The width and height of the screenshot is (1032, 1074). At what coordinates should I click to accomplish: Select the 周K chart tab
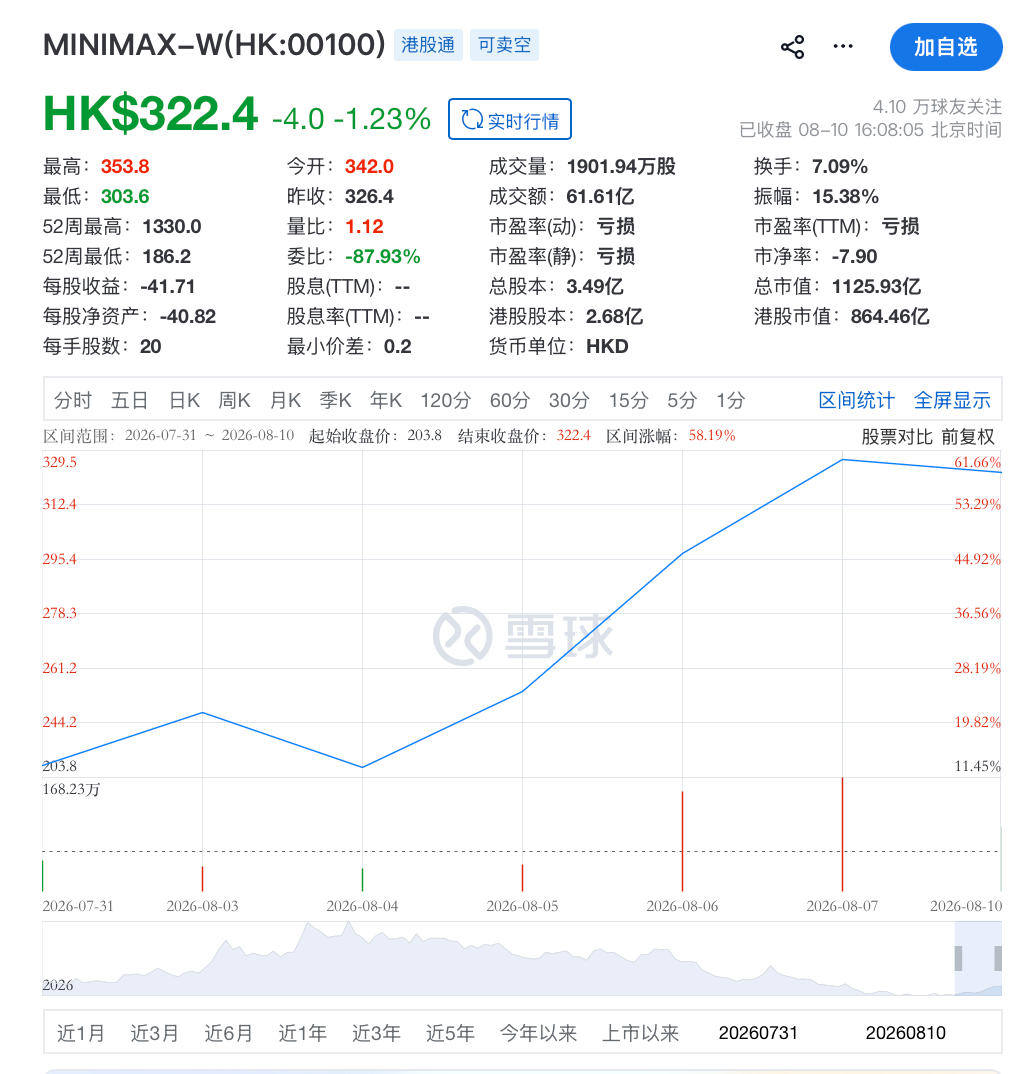pyautogui.click(x=234, y=400)
